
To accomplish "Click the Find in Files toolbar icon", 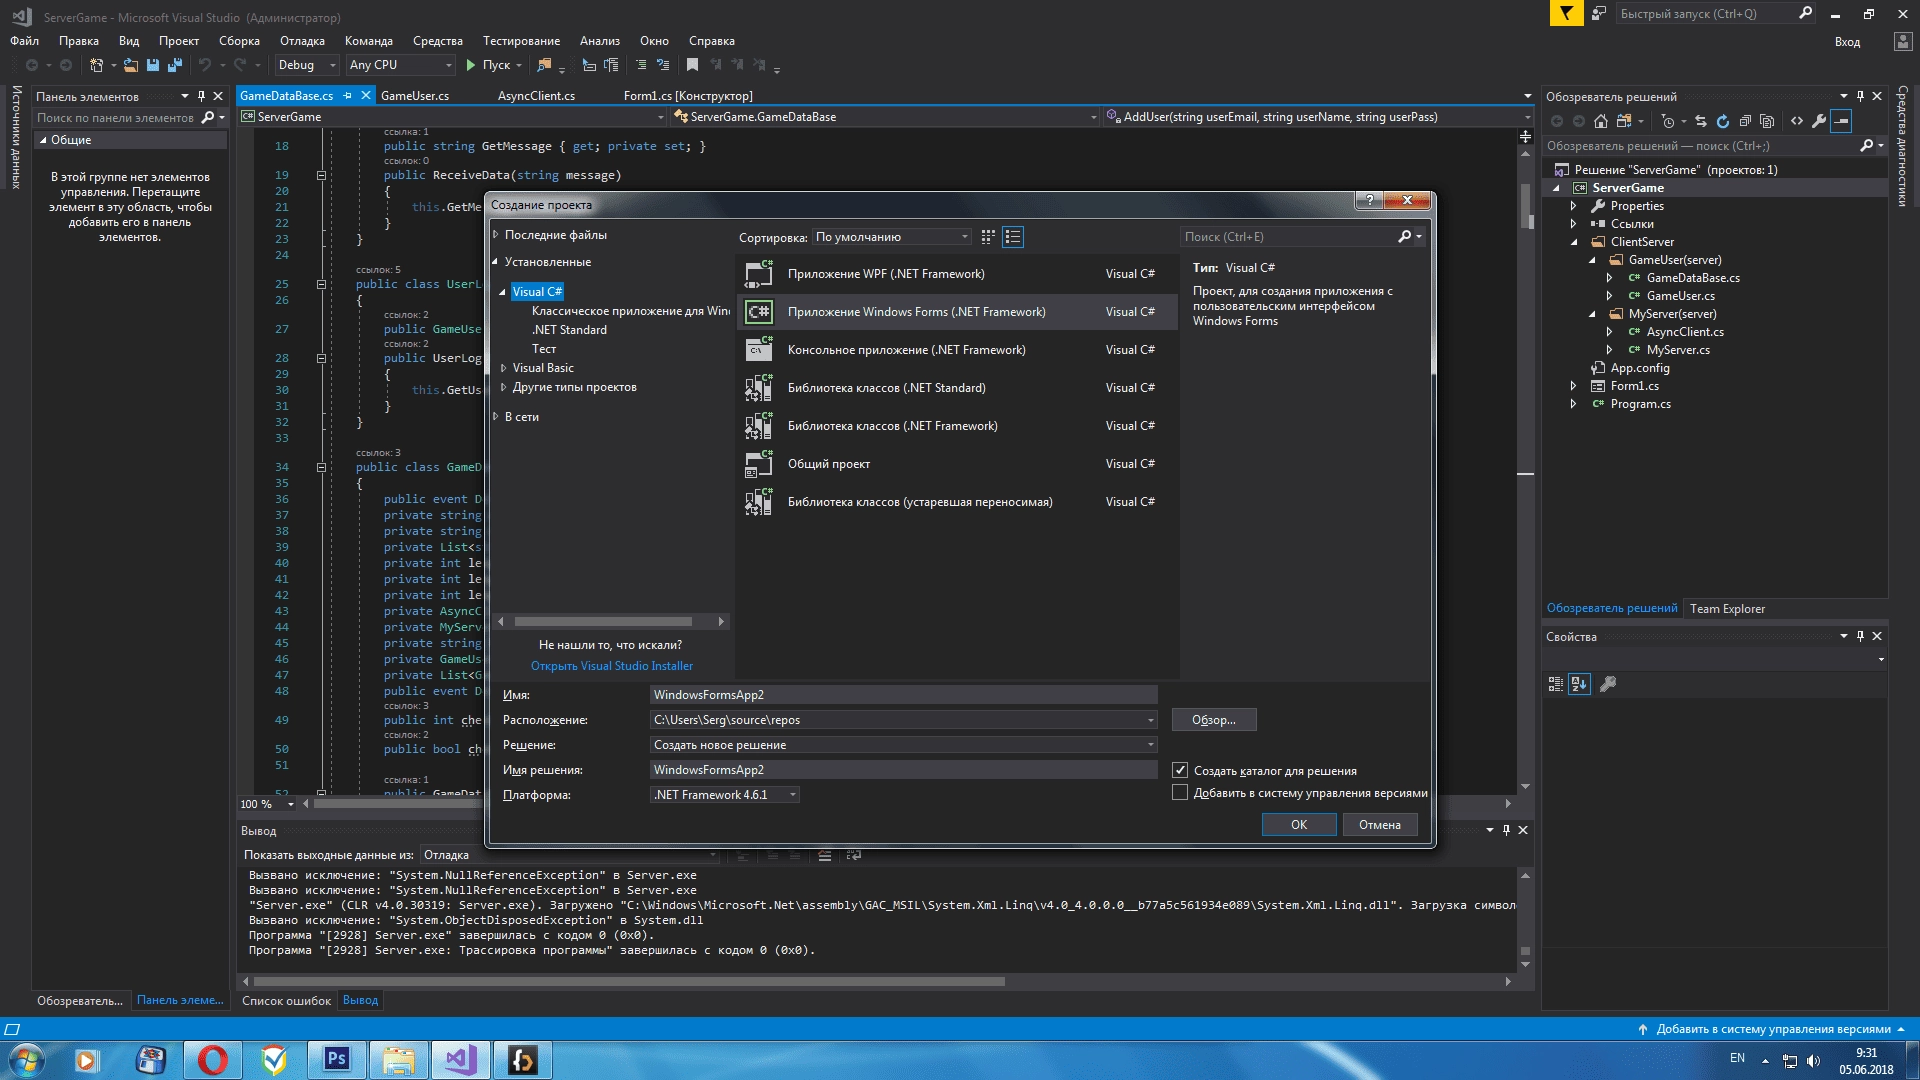I will pyautogui.click(x=544, y=65).
